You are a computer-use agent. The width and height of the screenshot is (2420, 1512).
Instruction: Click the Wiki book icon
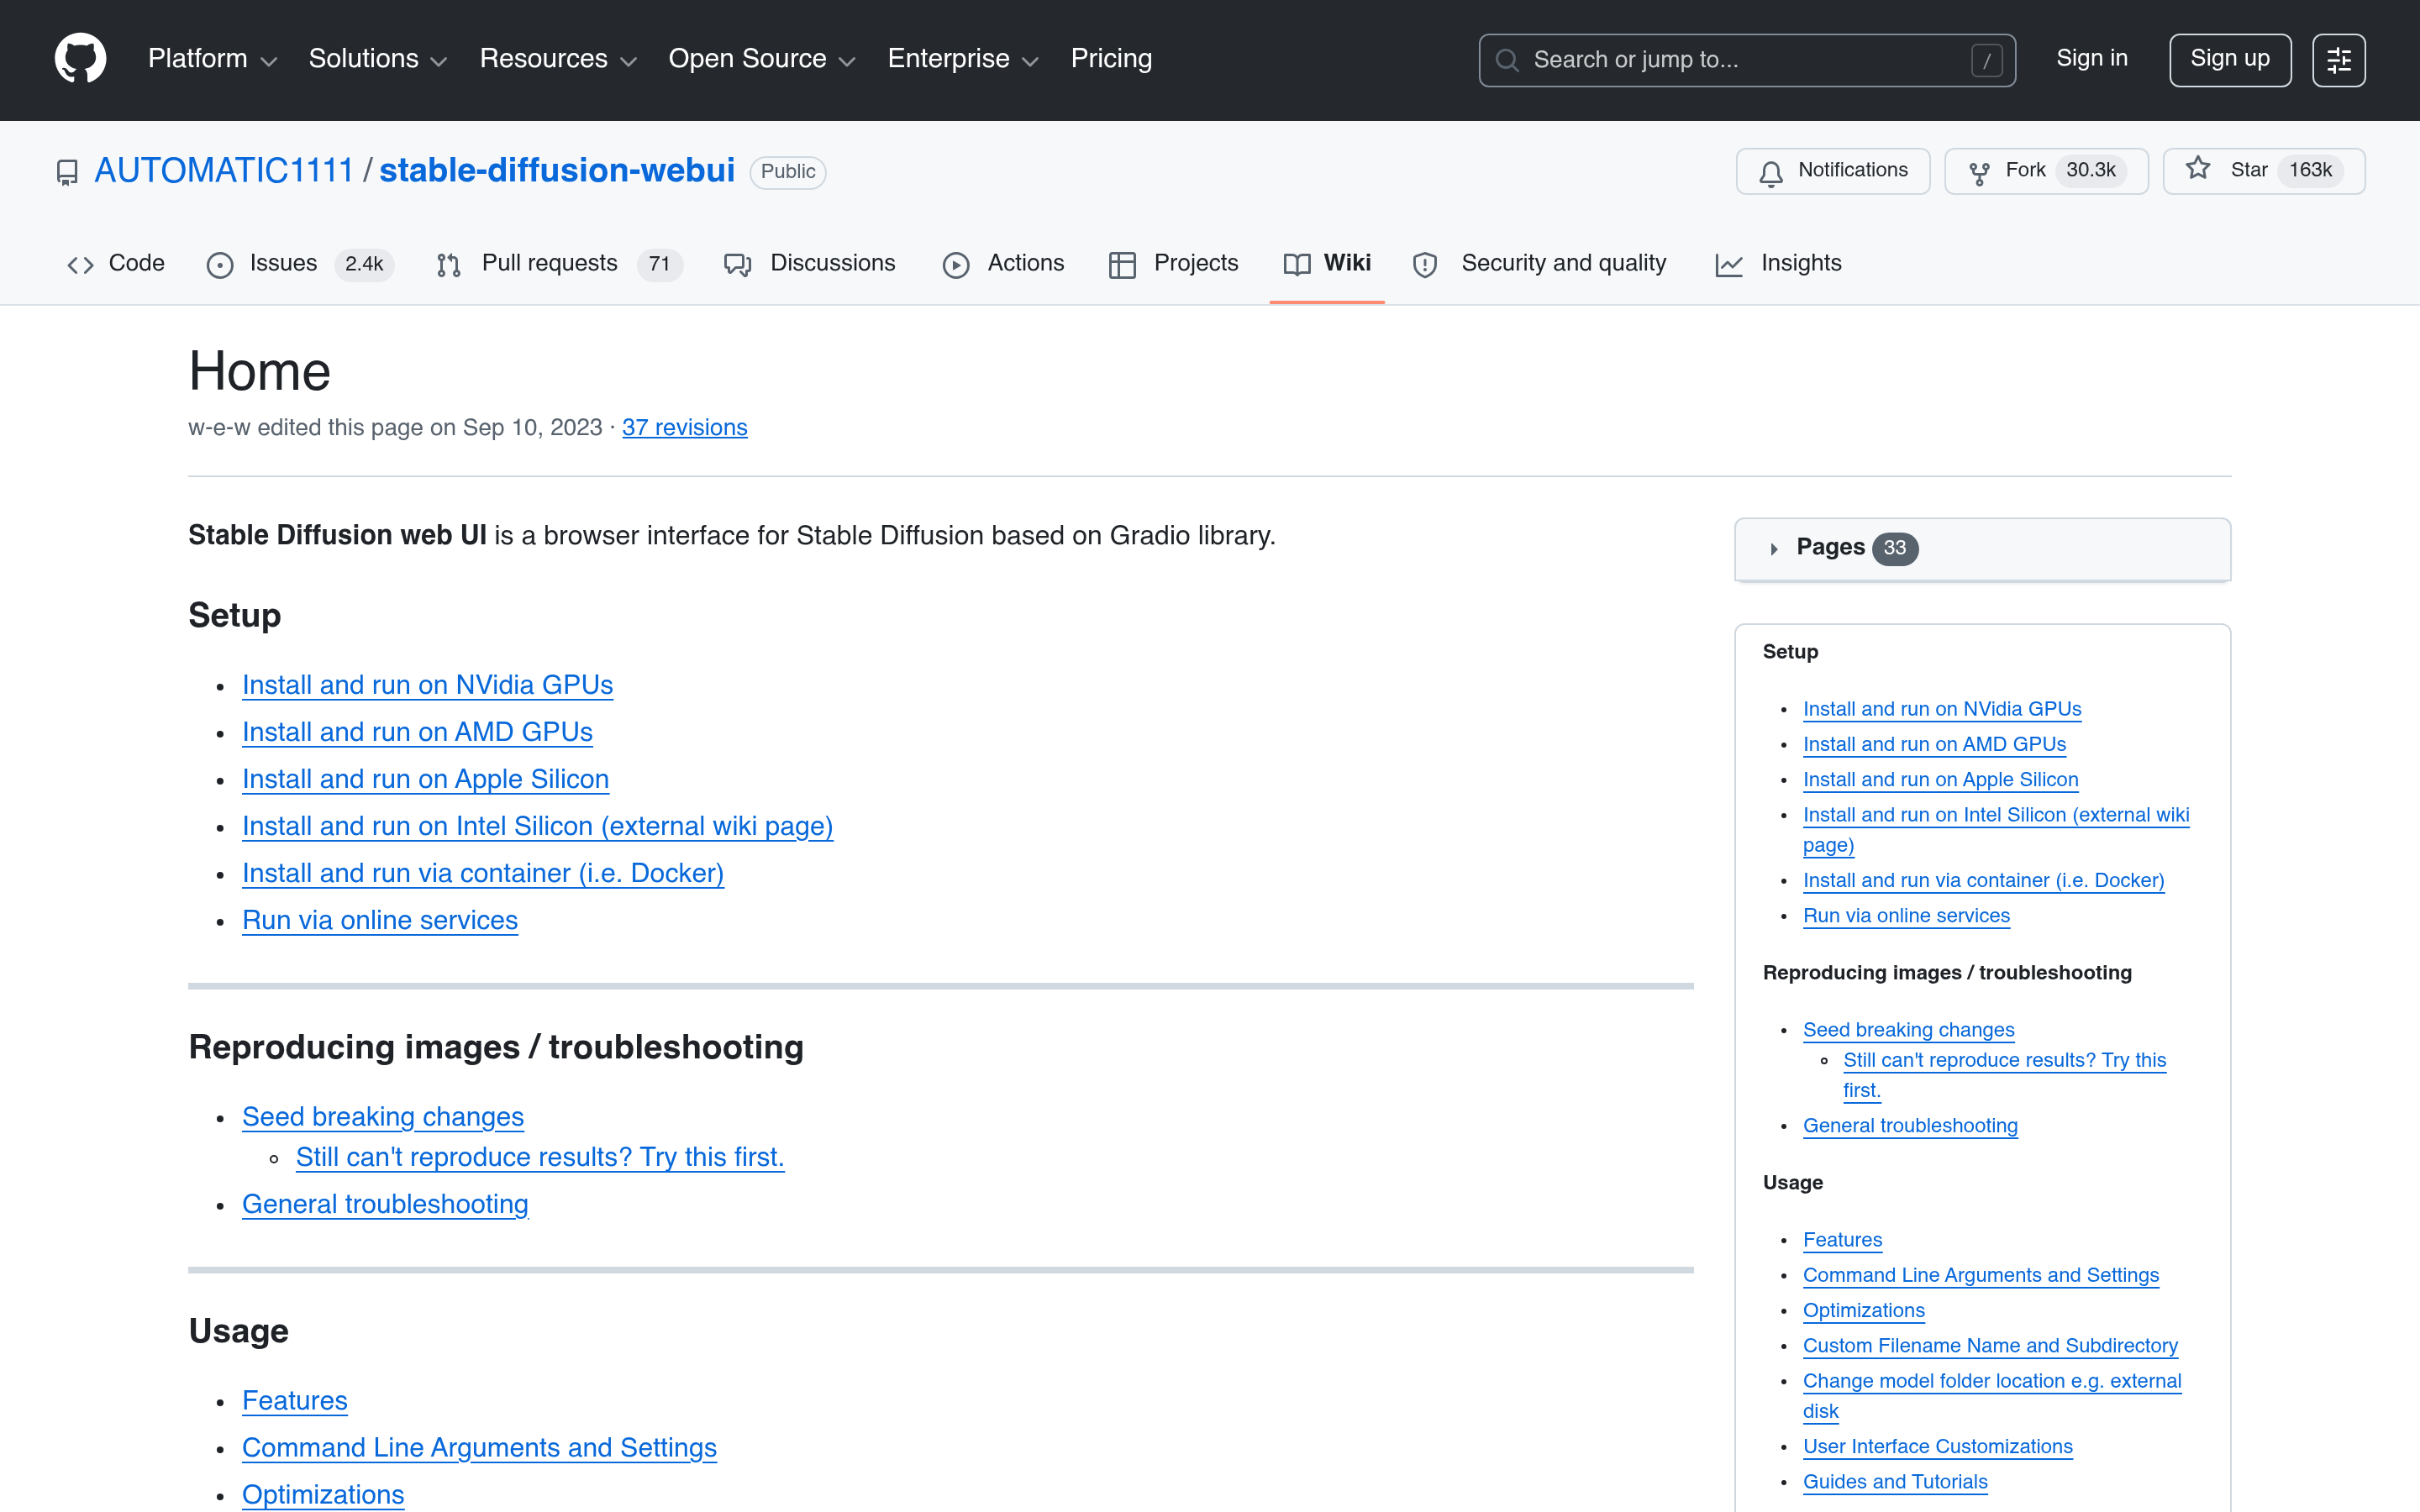pos(1297,265)
